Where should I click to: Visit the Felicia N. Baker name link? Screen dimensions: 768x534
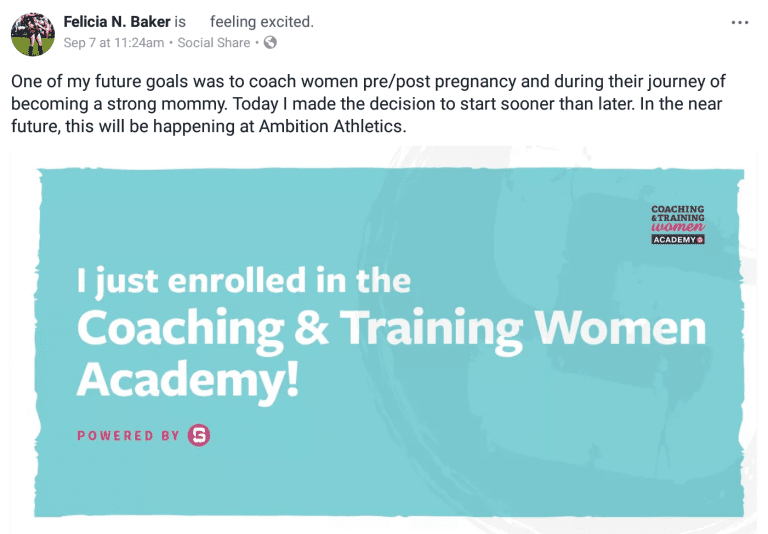[117, 22]
